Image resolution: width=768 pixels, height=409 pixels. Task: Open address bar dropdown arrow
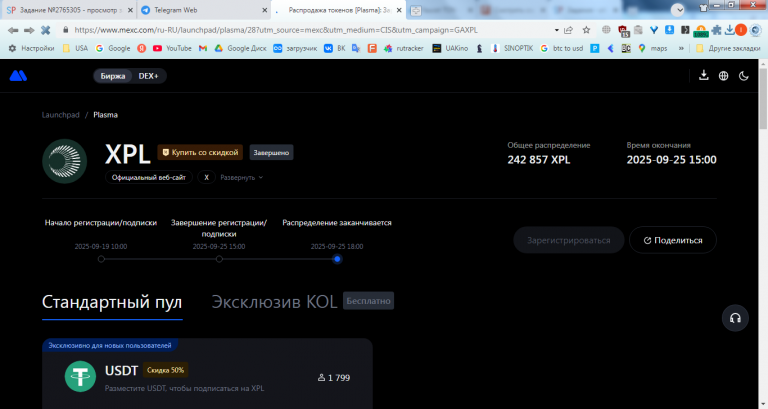(556, 30)
